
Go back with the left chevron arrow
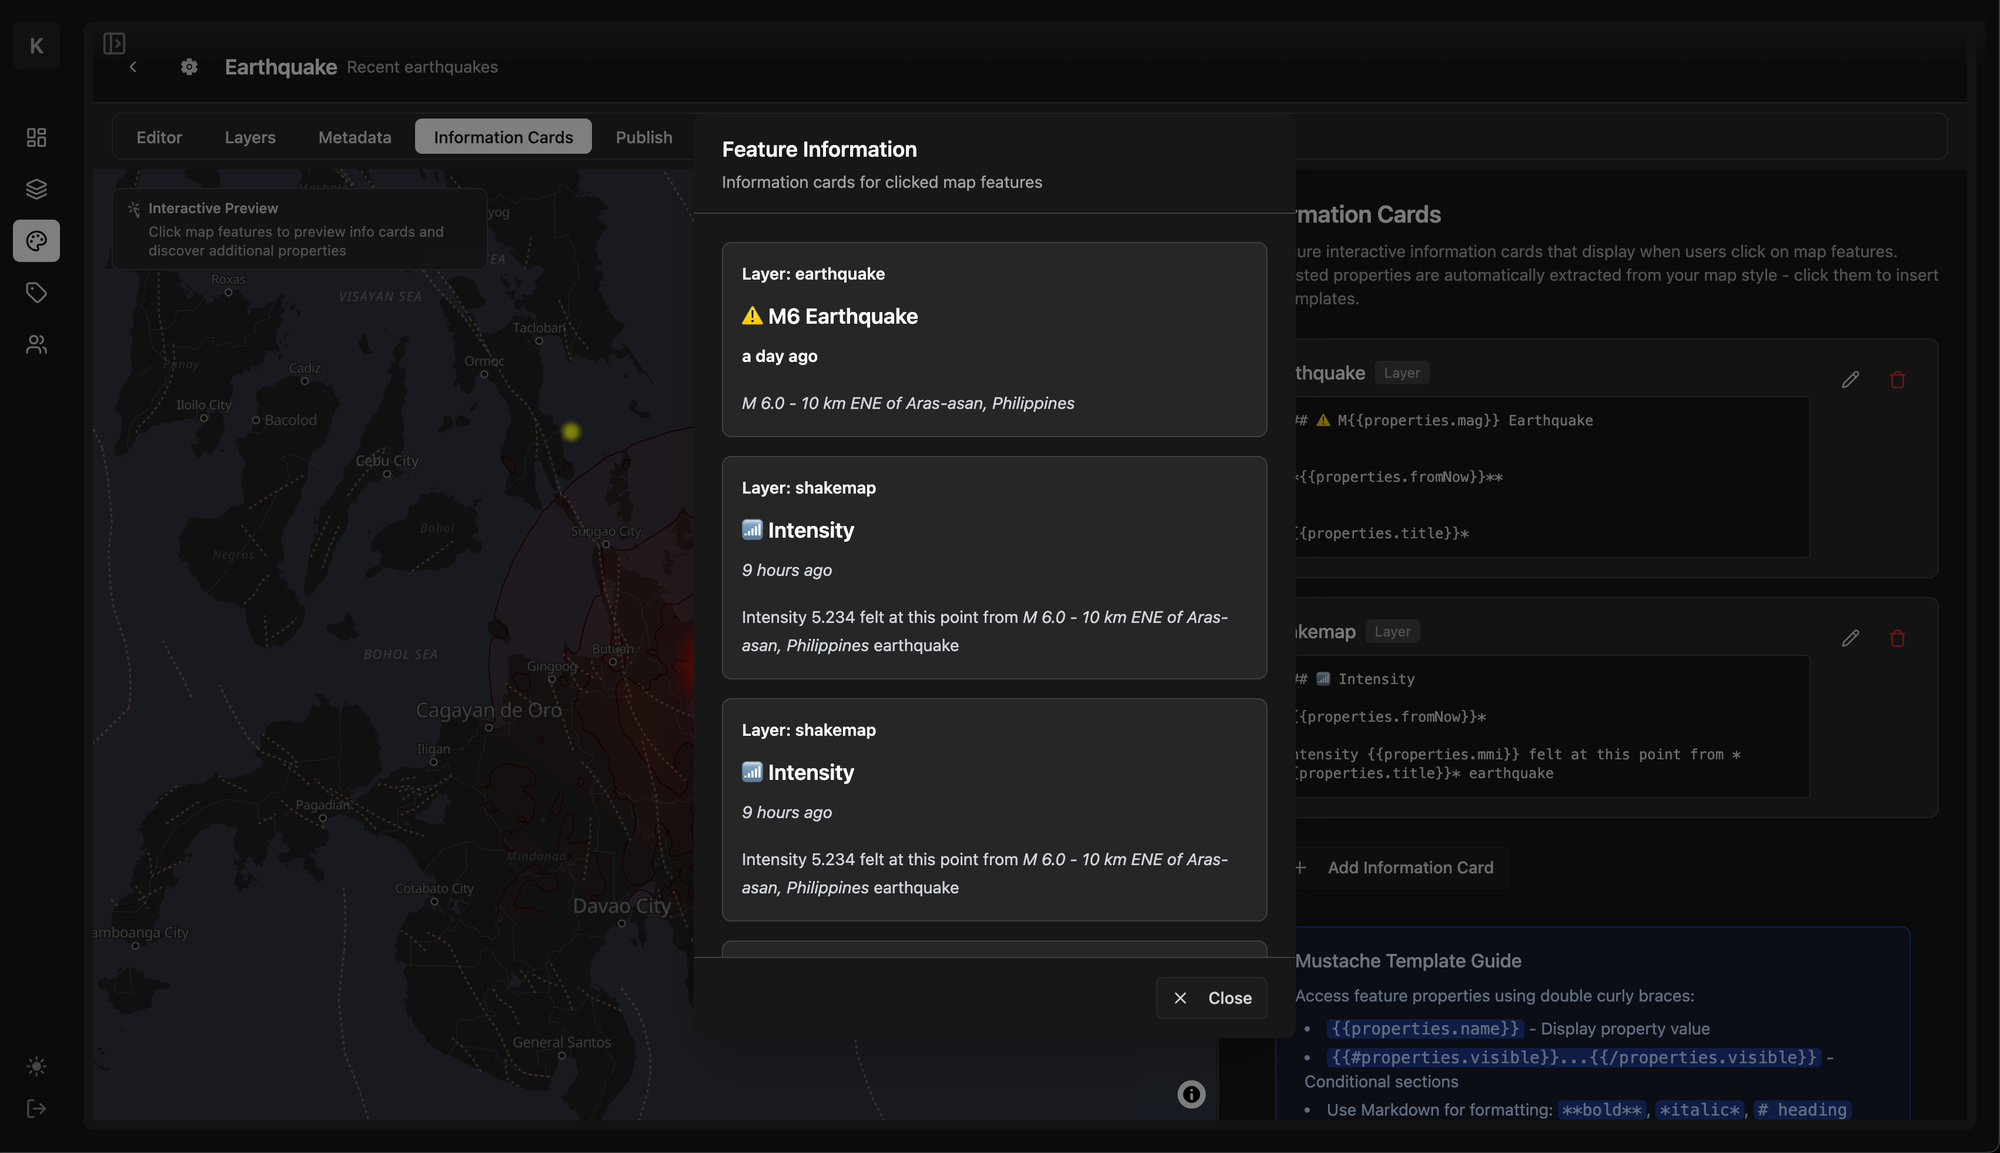point(133,67)
